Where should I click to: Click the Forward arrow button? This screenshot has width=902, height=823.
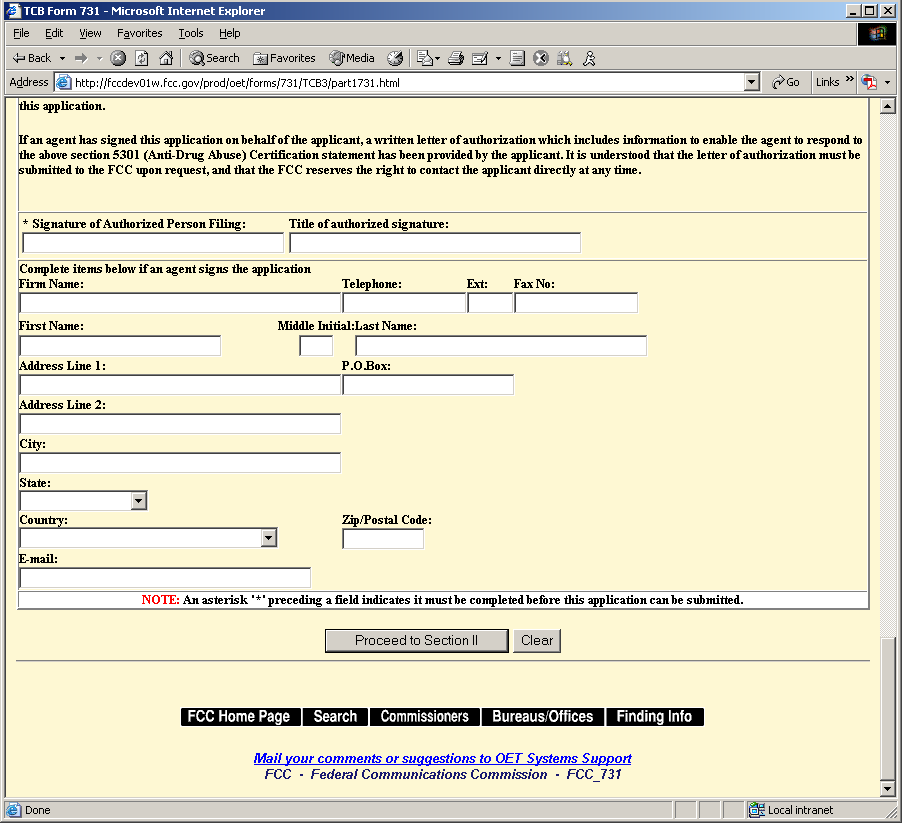(x=81, y=58)
